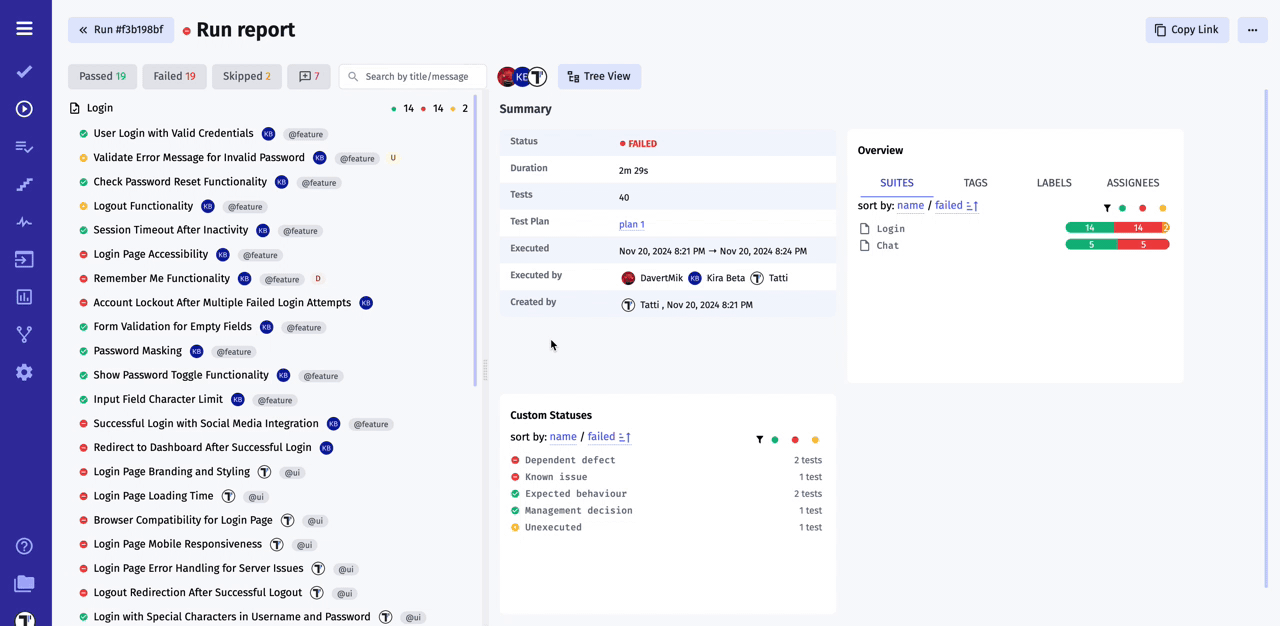The width and height of the screenshot is (1280, 626).
Task: Switch to Tree View
Action: click(599, 76)
